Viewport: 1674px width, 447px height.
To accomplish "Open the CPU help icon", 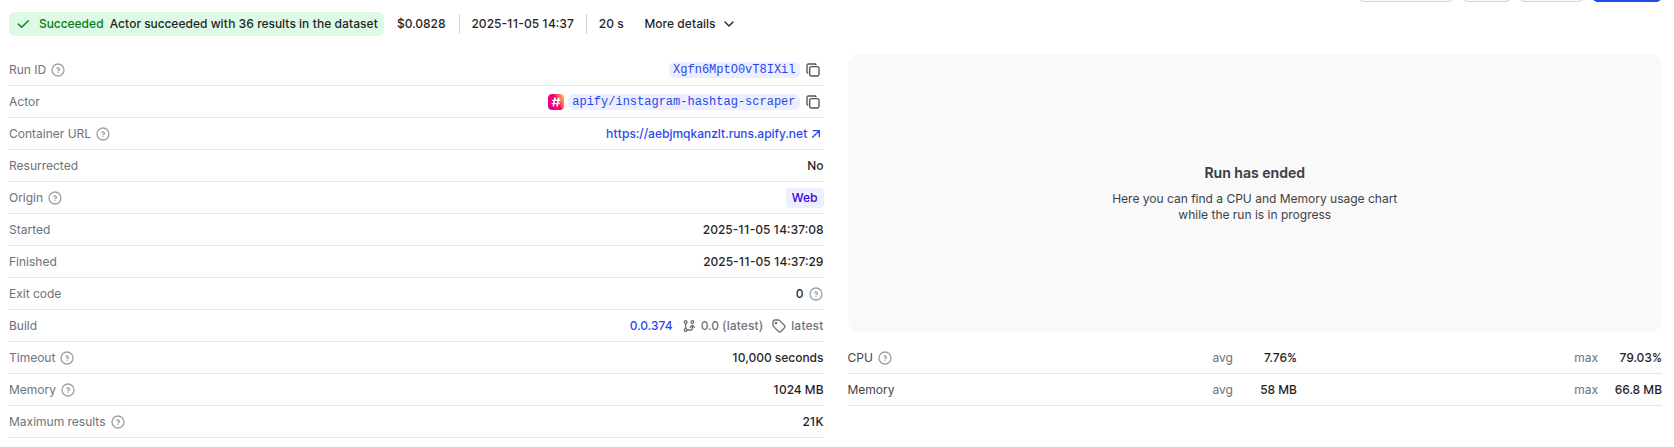I will (x=885, y=358).
